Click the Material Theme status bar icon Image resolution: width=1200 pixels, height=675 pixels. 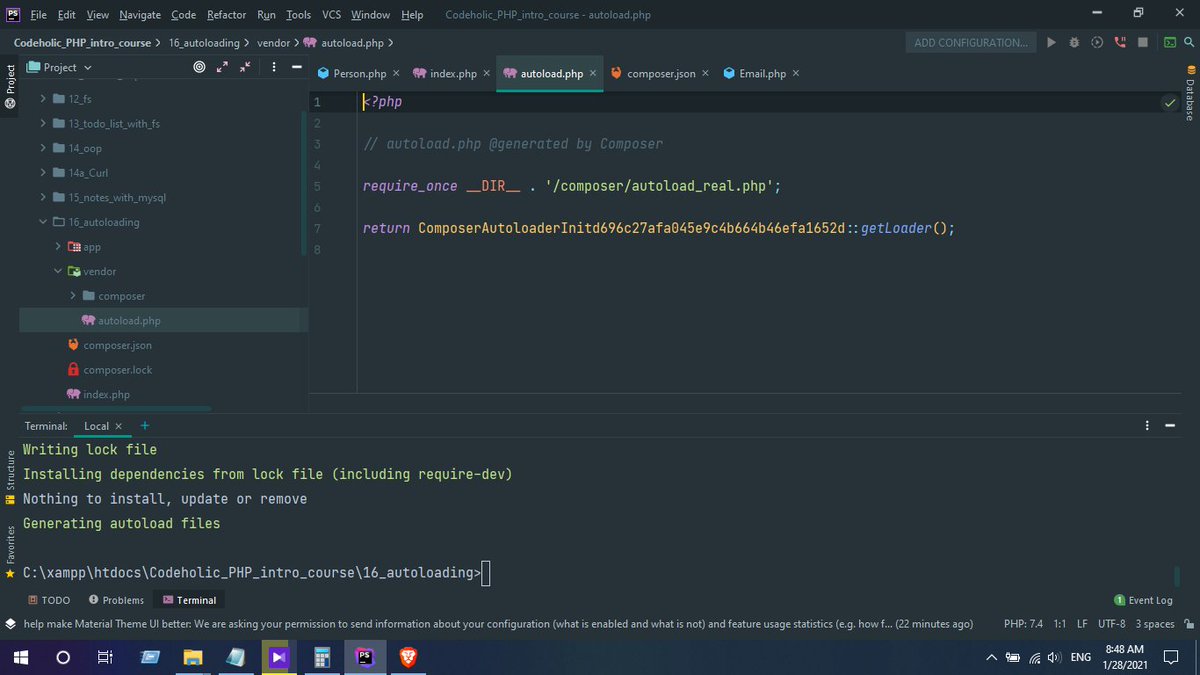10,623
